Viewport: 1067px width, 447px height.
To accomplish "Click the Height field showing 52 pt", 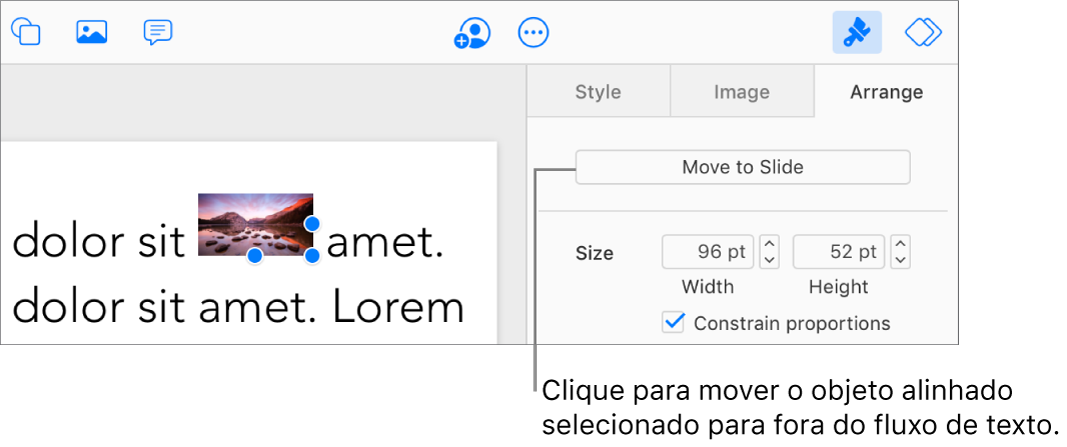I will [839, 252].
